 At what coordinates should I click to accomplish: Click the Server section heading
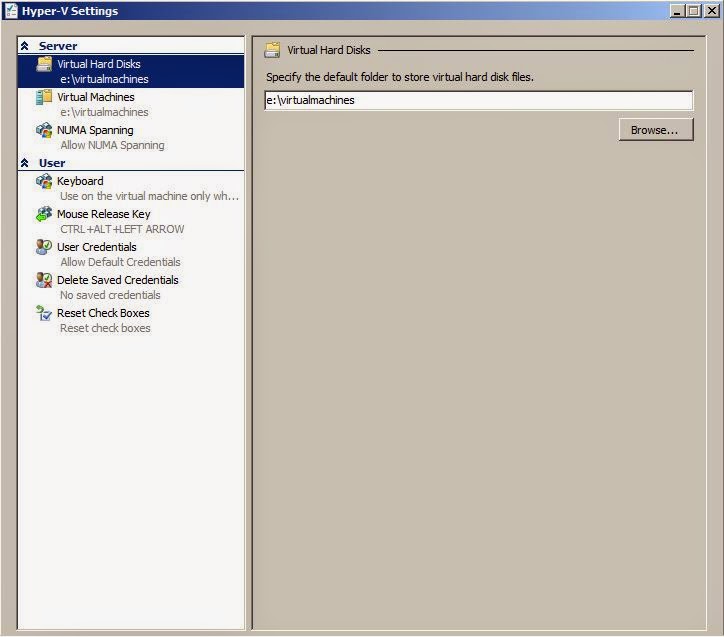coord(58,46)
